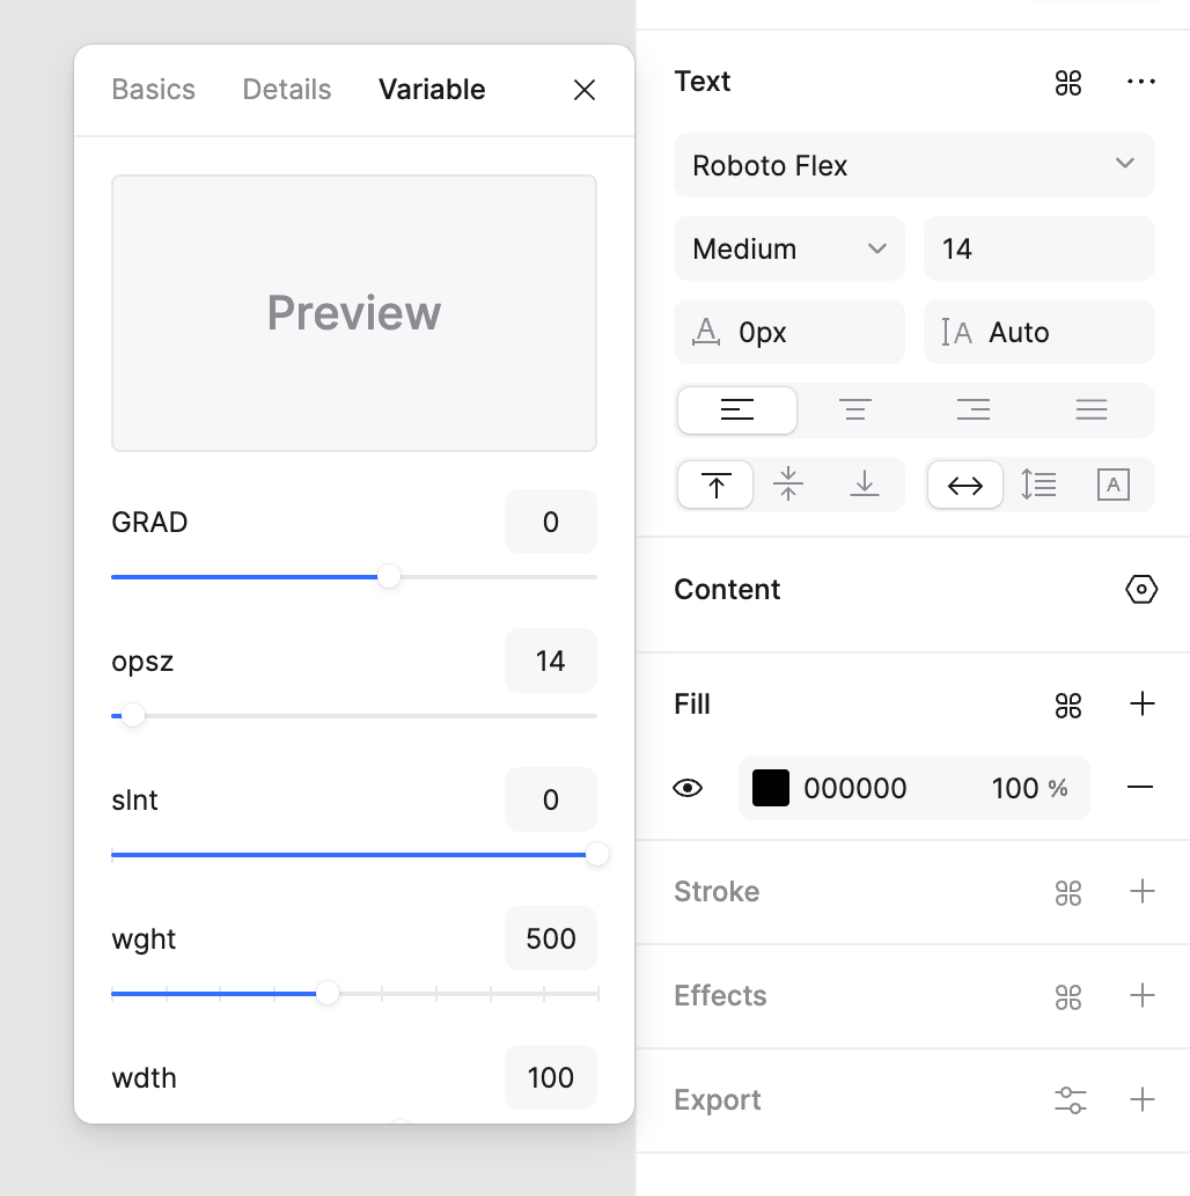Click line height icon
This screenshot has width=1190, height=1196.
(956, 333)
